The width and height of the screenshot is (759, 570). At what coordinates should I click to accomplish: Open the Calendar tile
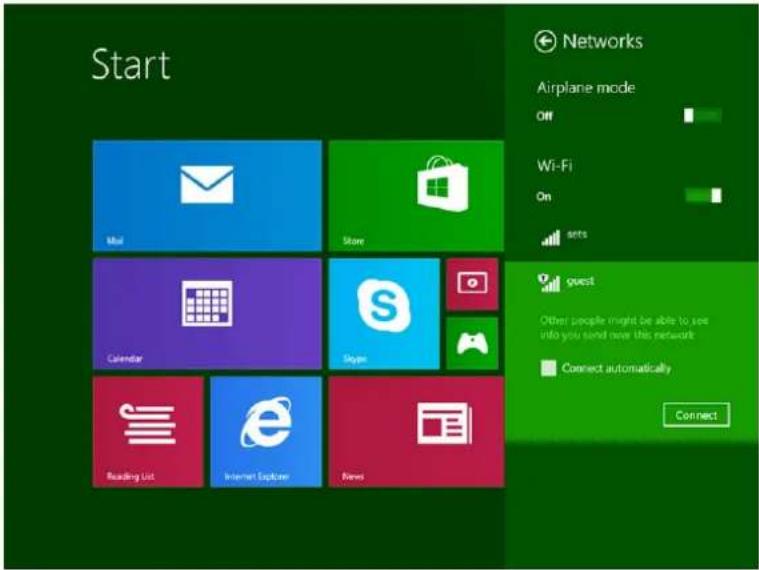pyautogui.click(x=207, y=314)
